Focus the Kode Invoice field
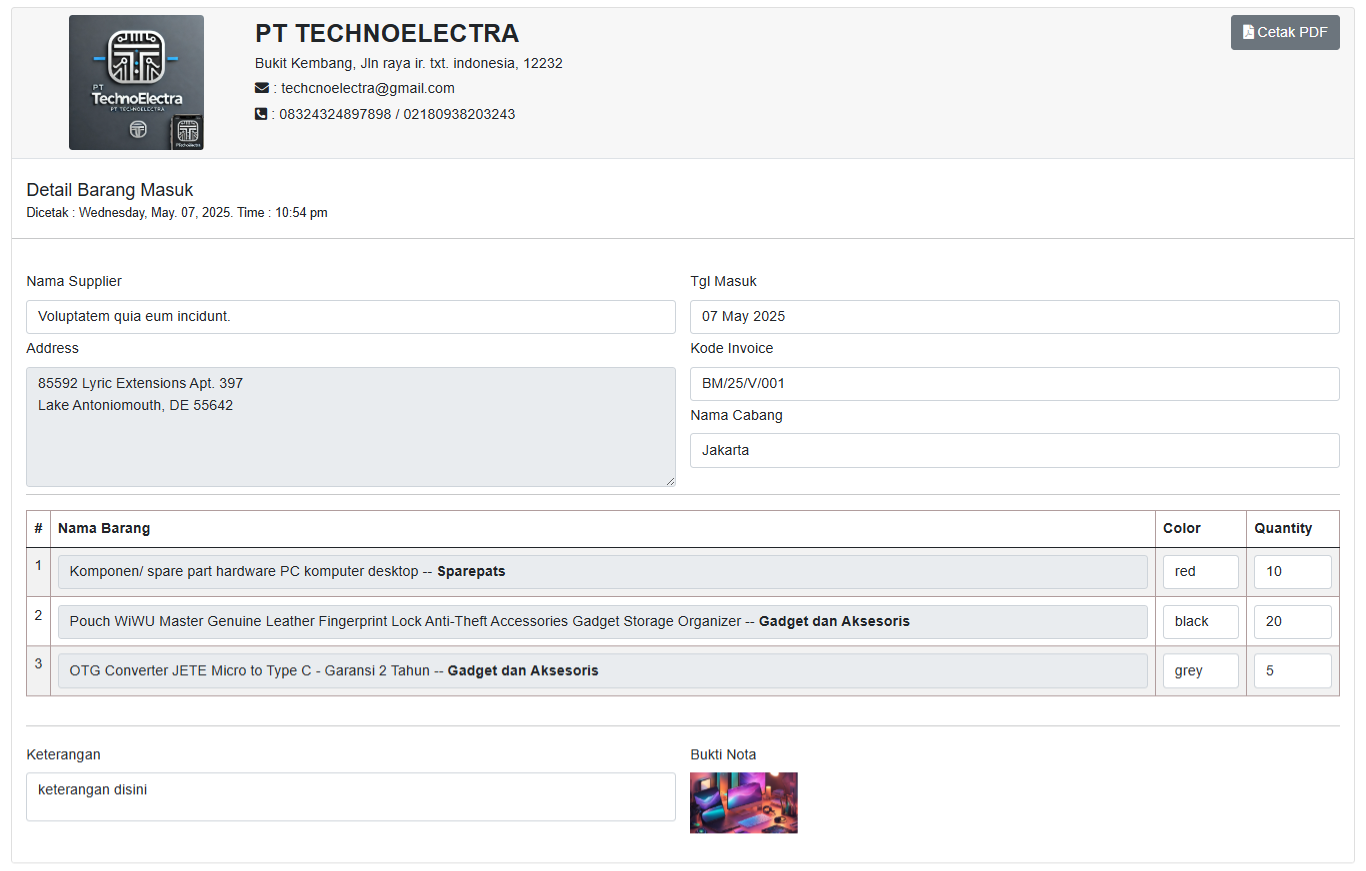Image resolution: width=1366 pixels, height=871 pixels. click(x=1014, y=384)
